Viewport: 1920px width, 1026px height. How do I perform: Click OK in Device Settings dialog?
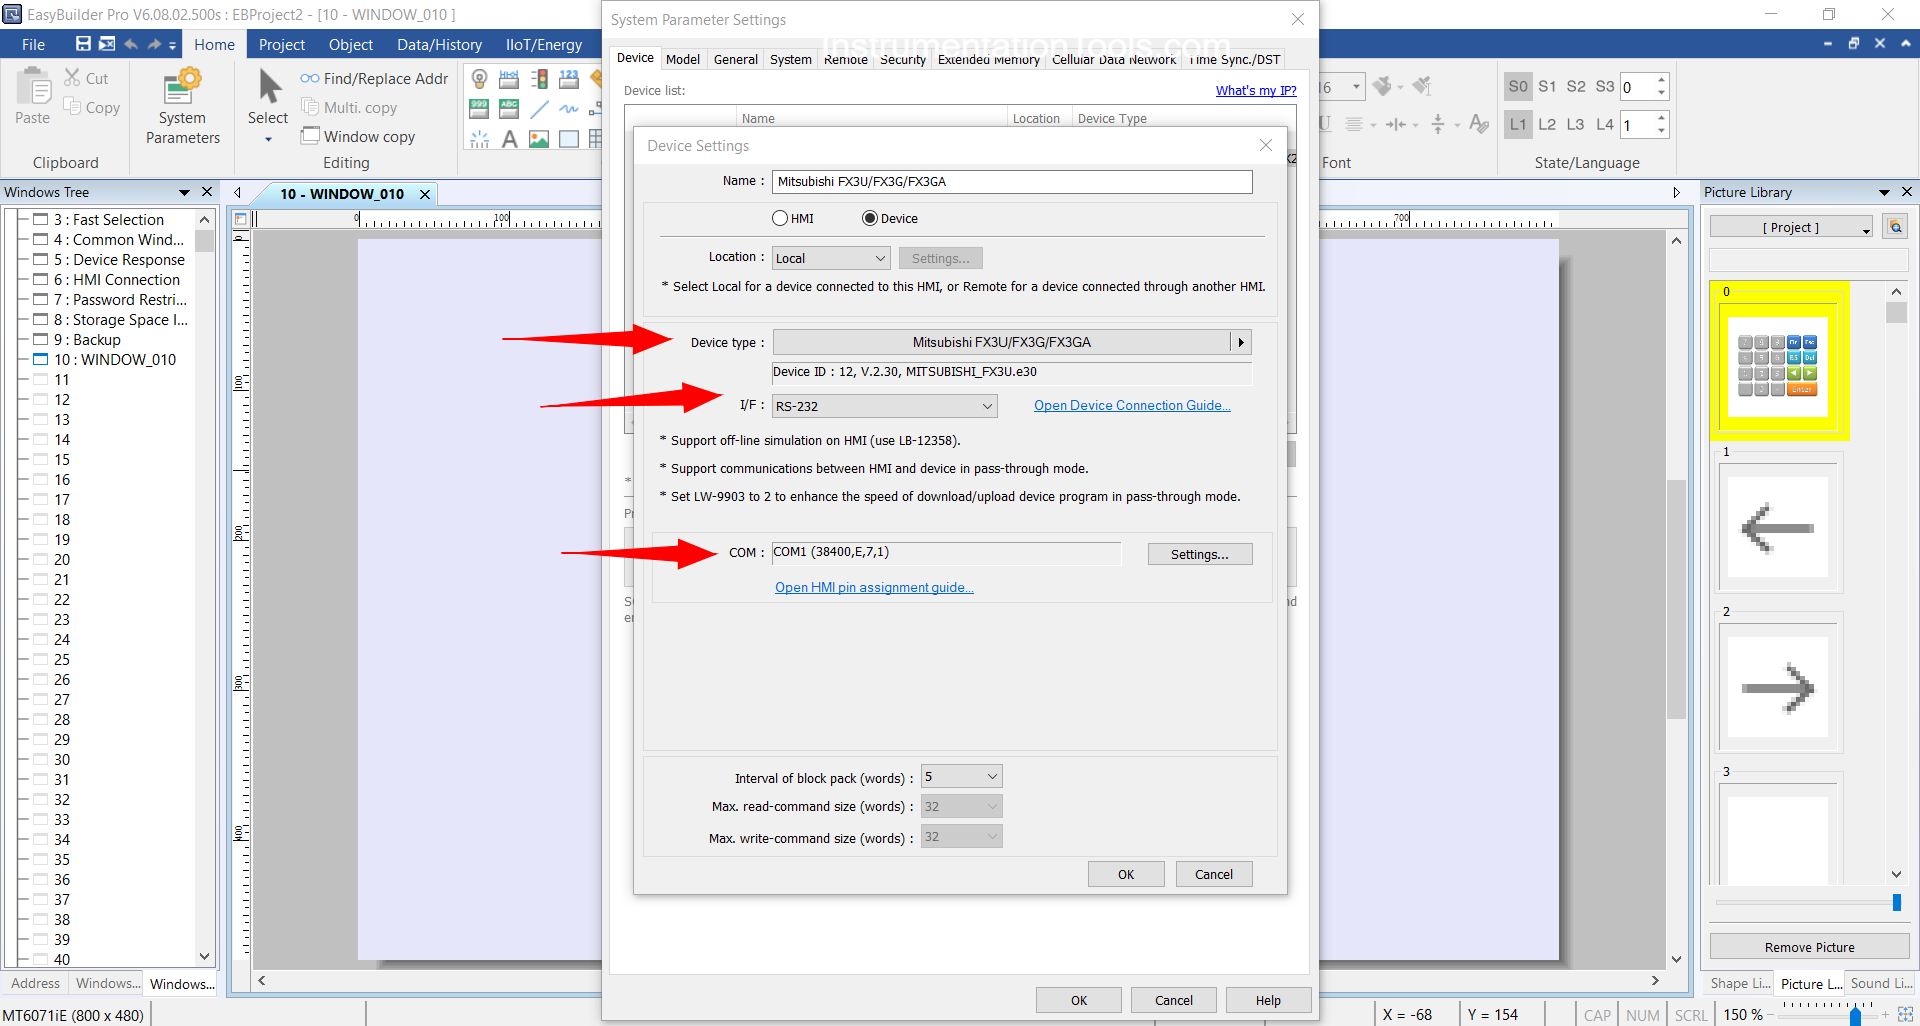coord(1126,874)
